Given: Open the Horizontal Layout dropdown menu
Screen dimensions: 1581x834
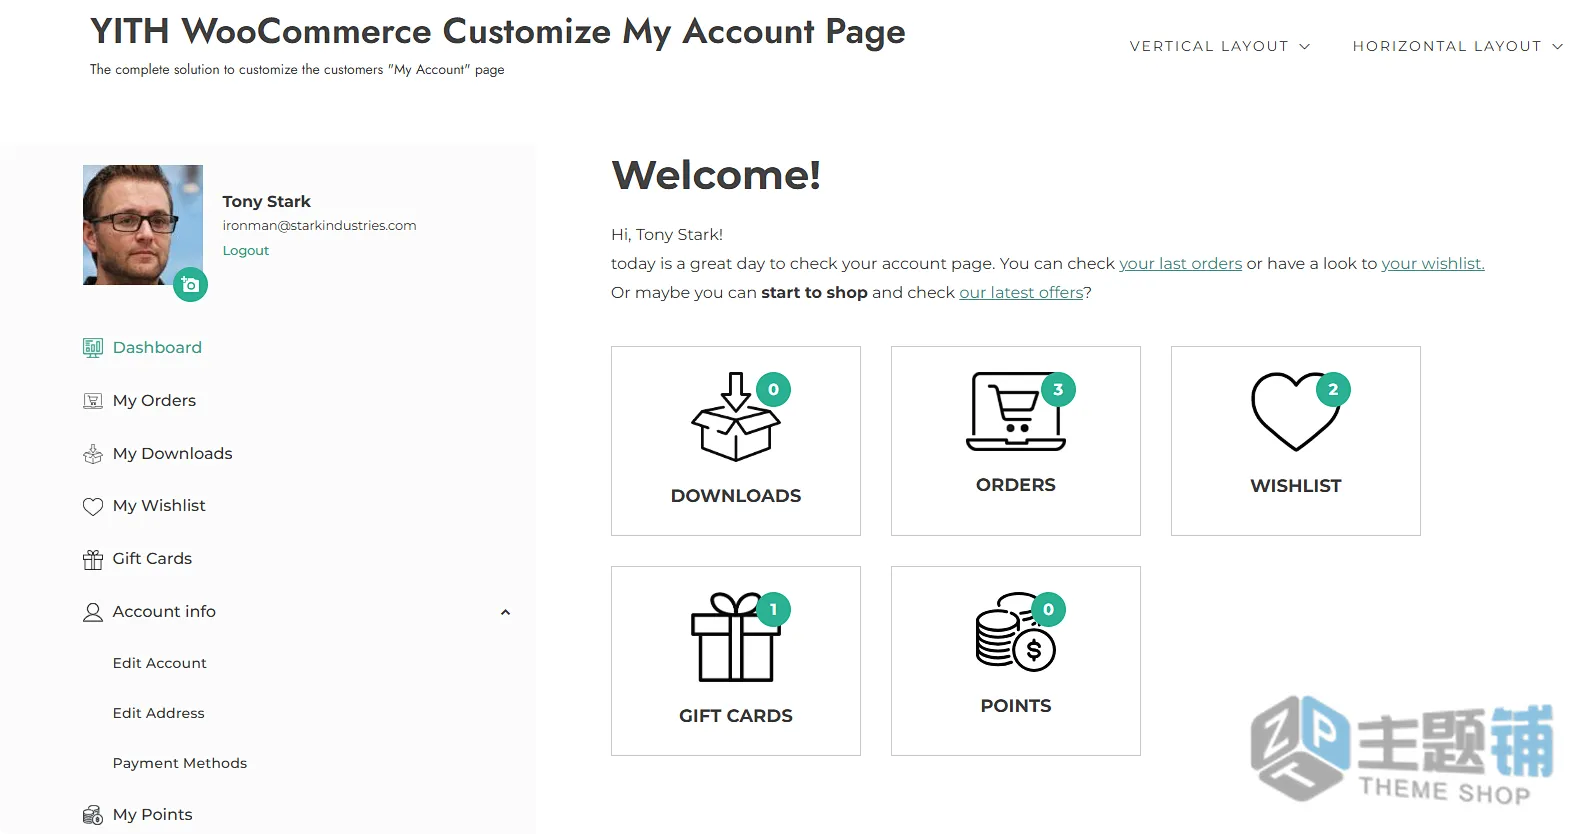Looking at the screenshot, I should (1457, 46).
